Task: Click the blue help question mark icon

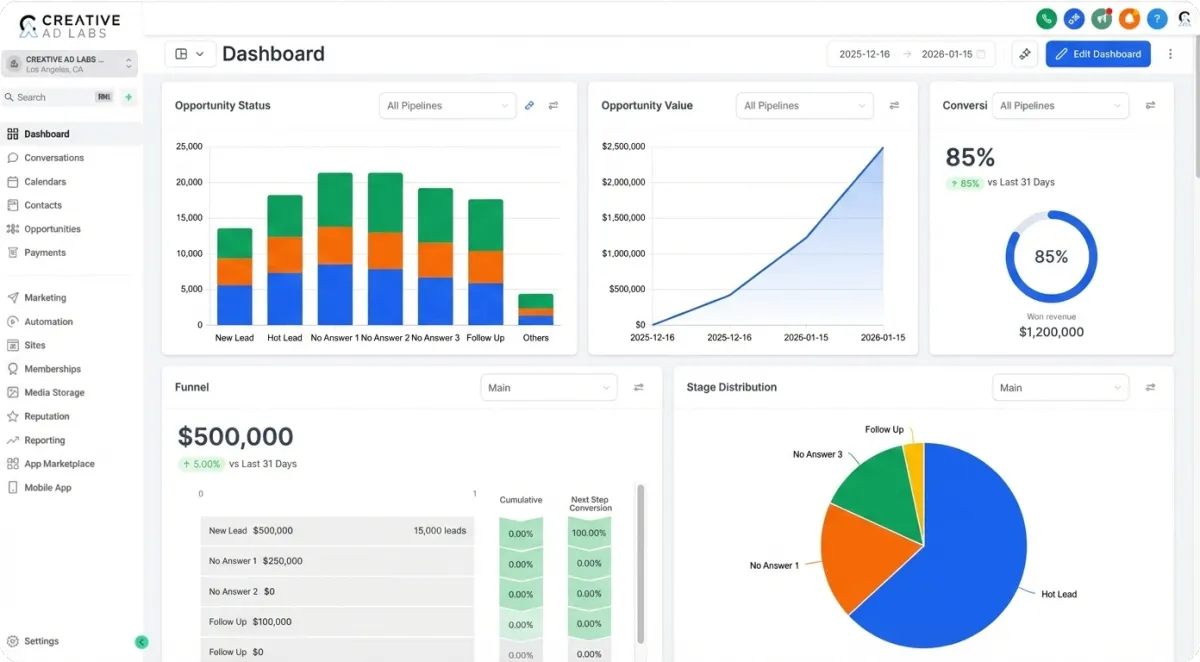Action: pos(1157,18)
